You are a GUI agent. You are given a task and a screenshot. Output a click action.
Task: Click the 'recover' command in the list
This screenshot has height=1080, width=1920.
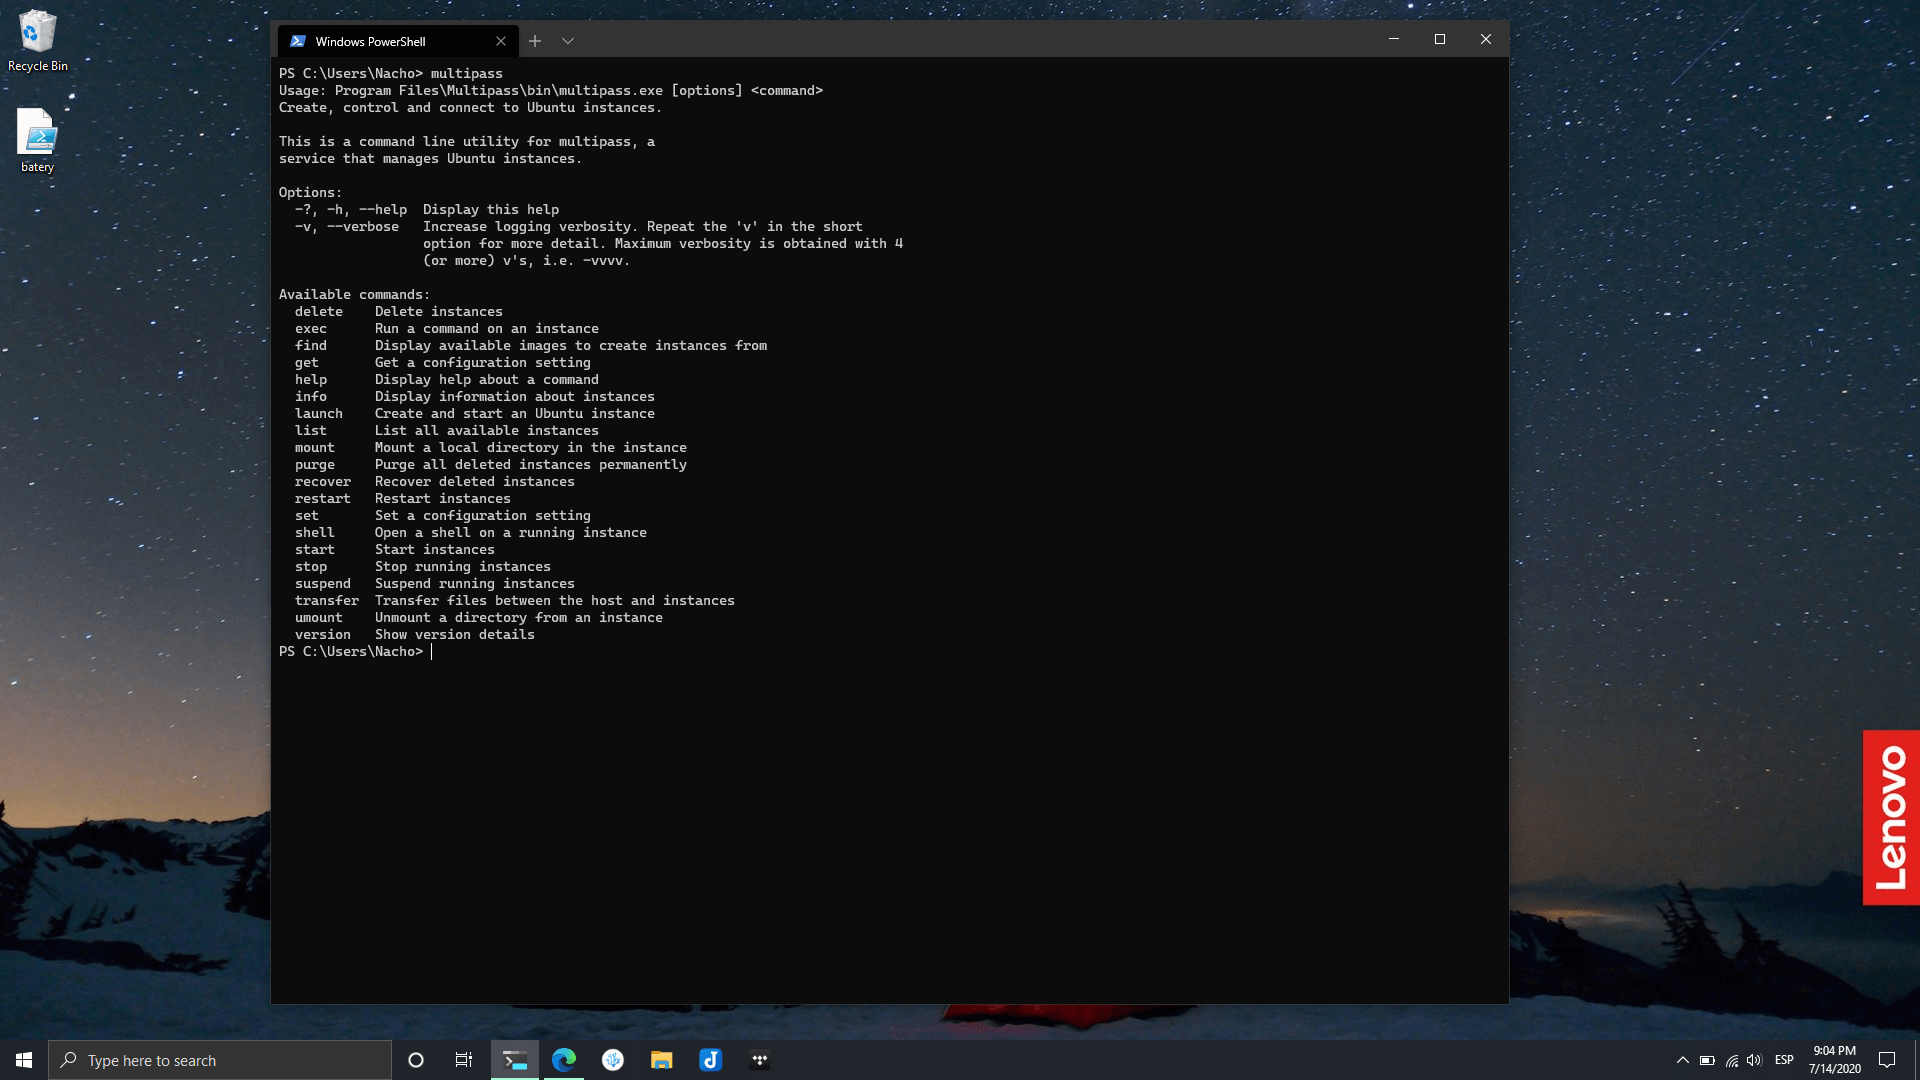coord(323,482)
